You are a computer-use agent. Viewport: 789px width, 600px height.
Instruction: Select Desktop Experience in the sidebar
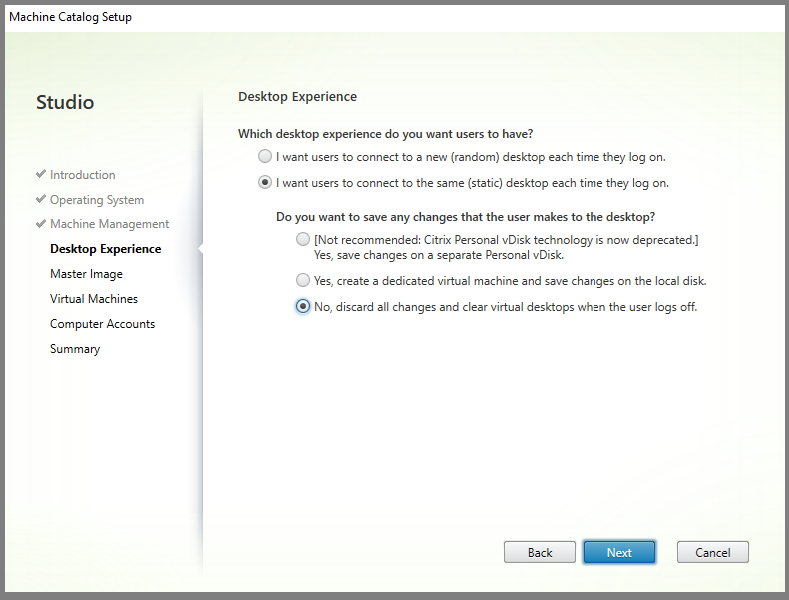tap(106, 249)
